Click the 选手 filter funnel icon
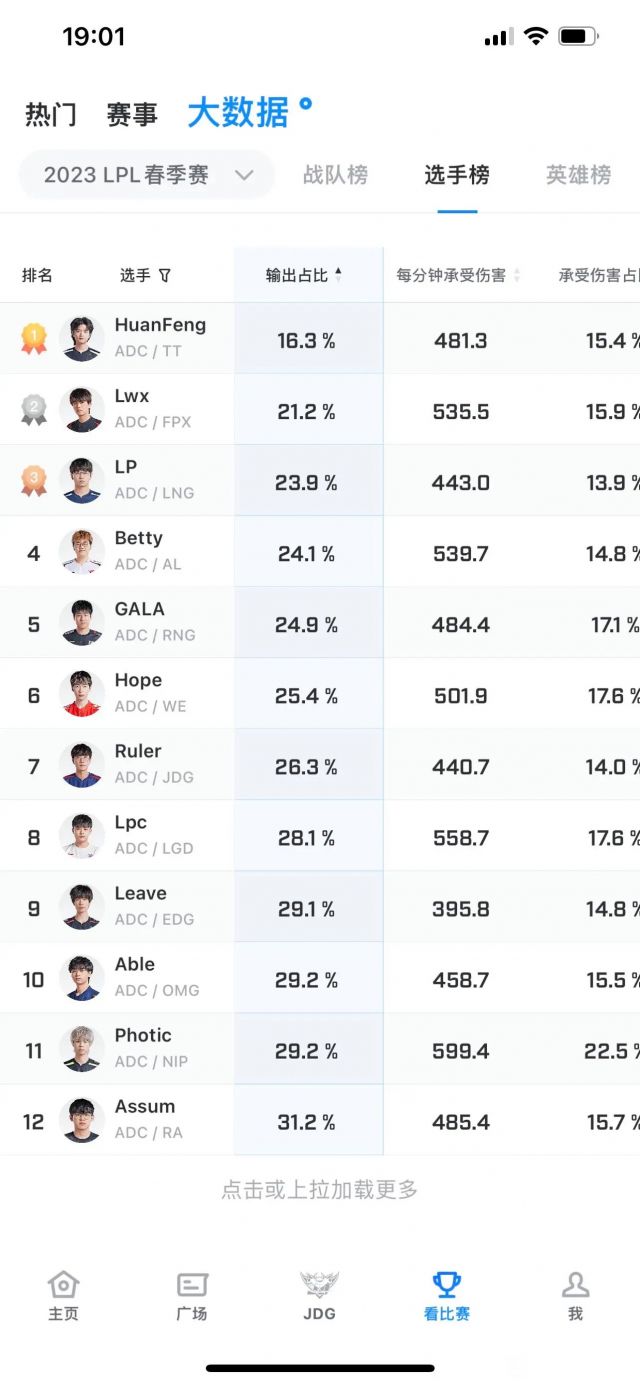Screen dimensions: 640x1384 pyautogui.click(x=165, y=275)
